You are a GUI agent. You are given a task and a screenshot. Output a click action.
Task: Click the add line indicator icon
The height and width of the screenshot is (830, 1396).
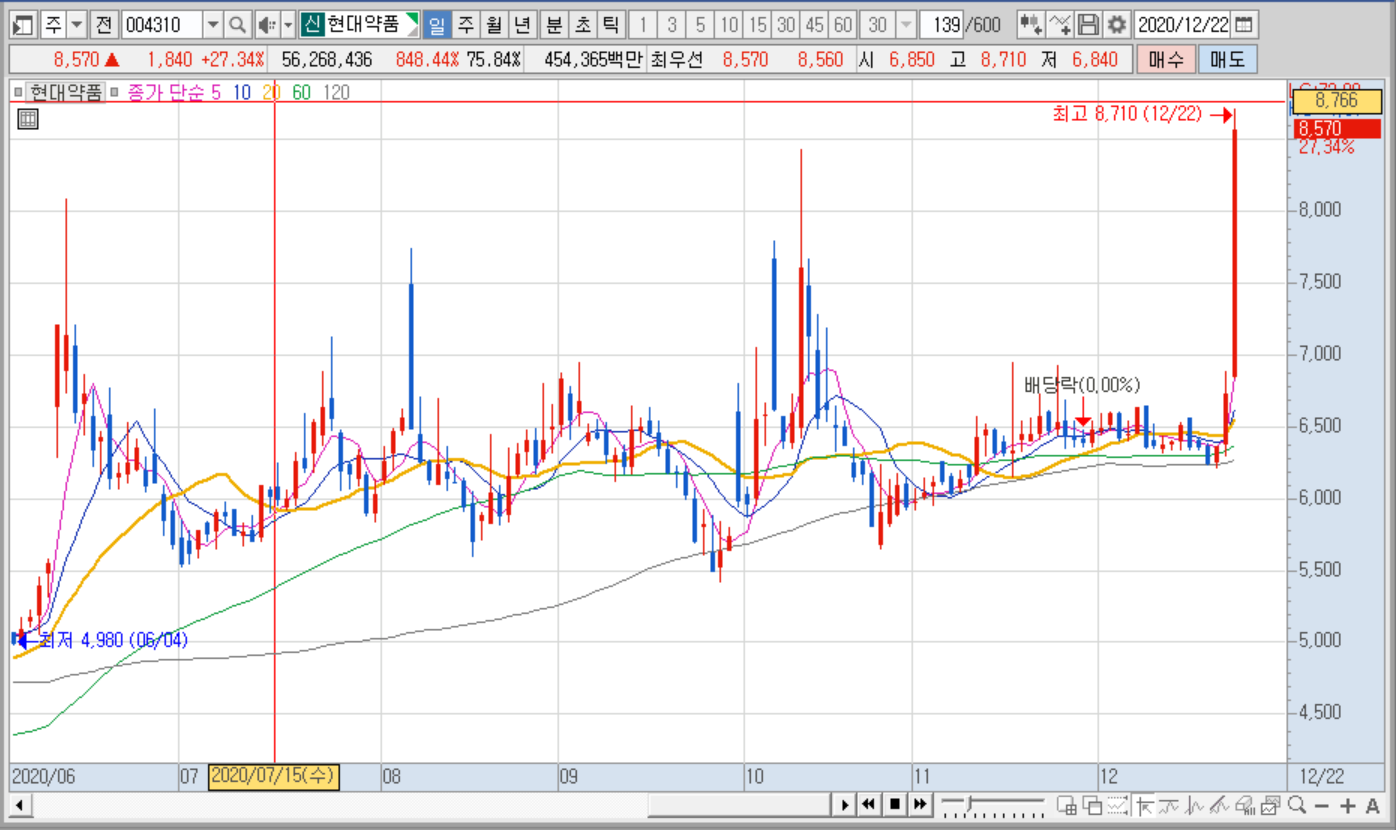1060,25
